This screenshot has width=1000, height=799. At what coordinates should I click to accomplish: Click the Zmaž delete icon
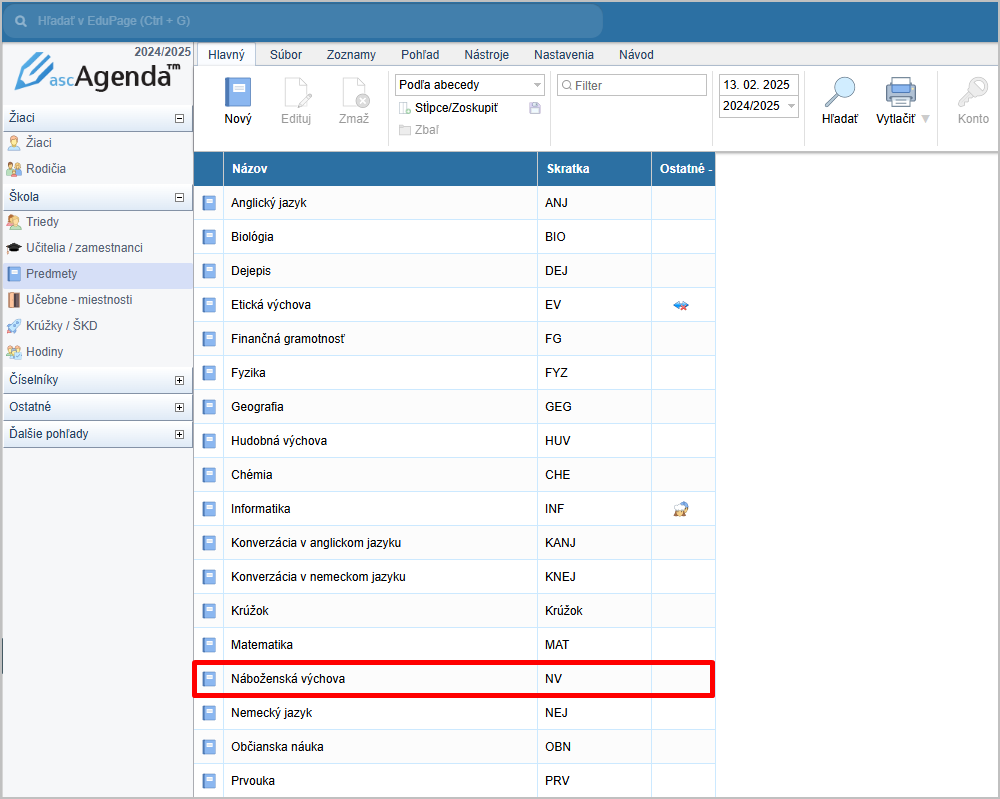click(355, 92)
